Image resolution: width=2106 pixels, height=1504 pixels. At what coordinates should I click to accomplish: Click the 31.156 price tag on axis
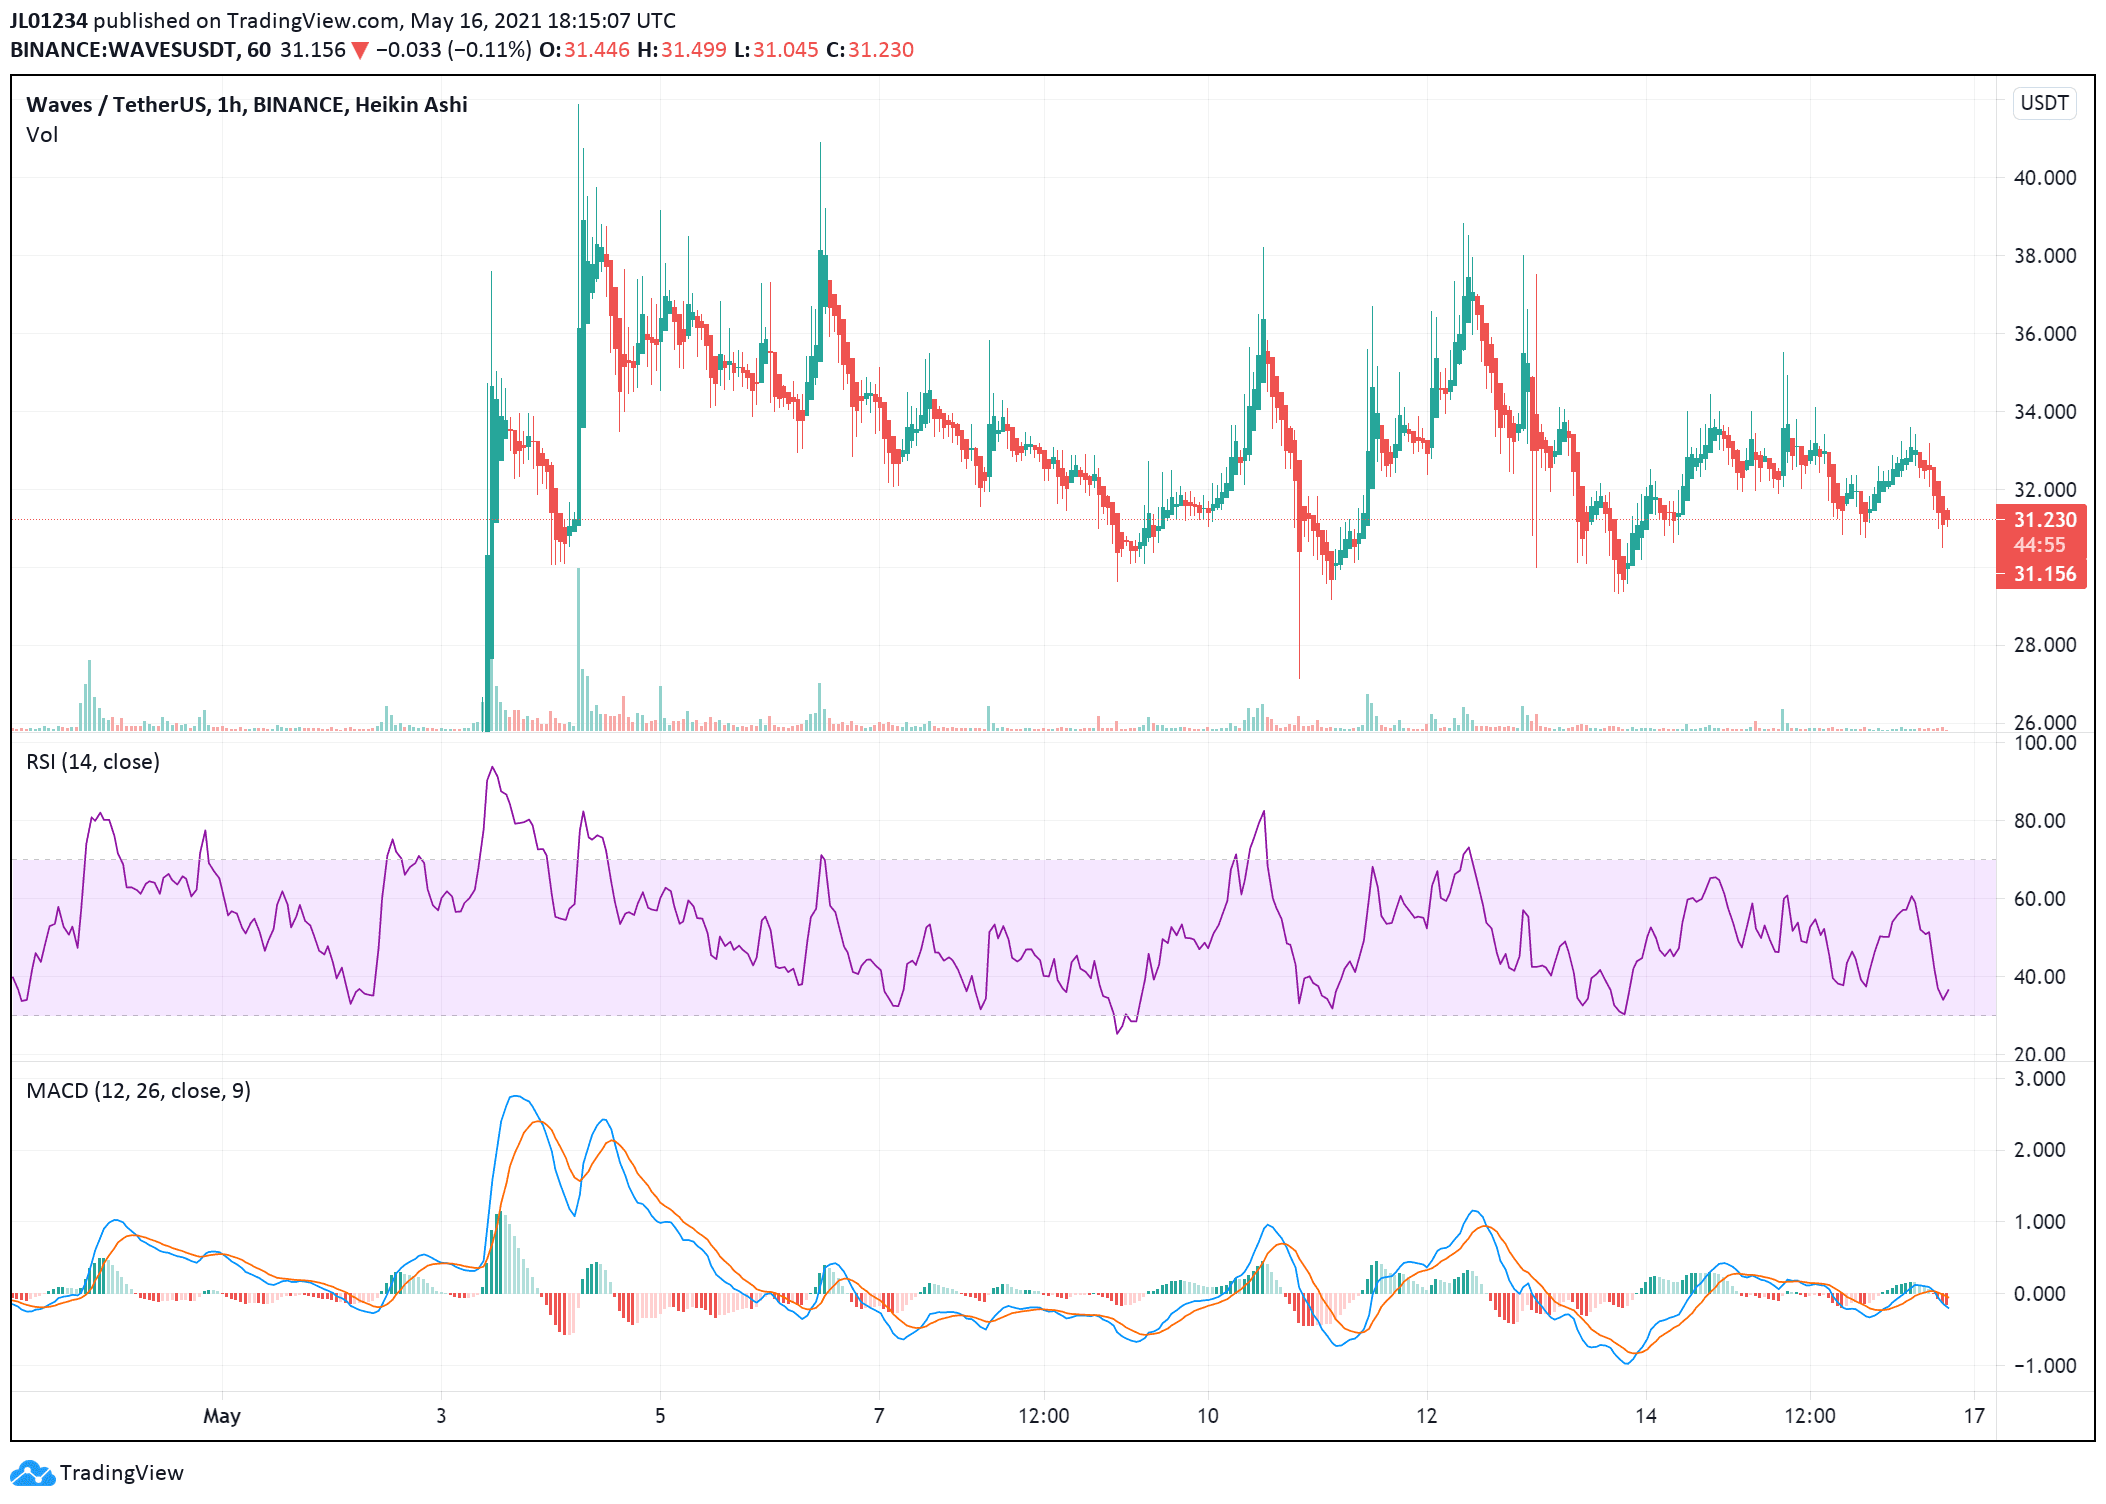pos(2043,575)
